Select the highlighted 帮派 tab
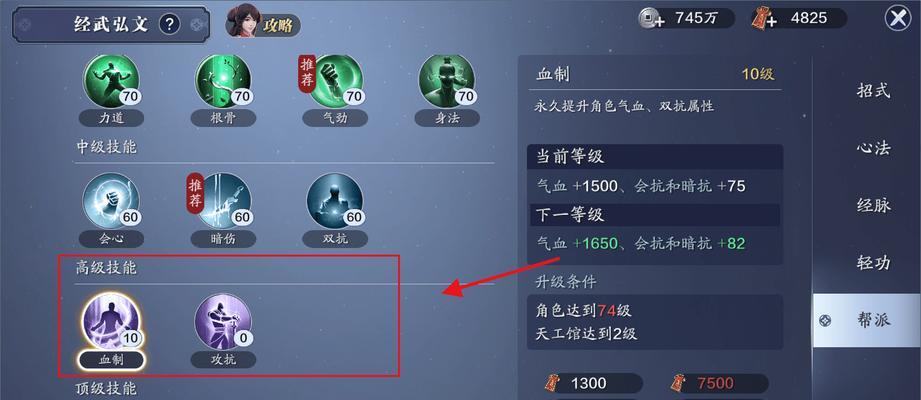Viewport: 921px width, 400px height. click(x=867, y=320)
